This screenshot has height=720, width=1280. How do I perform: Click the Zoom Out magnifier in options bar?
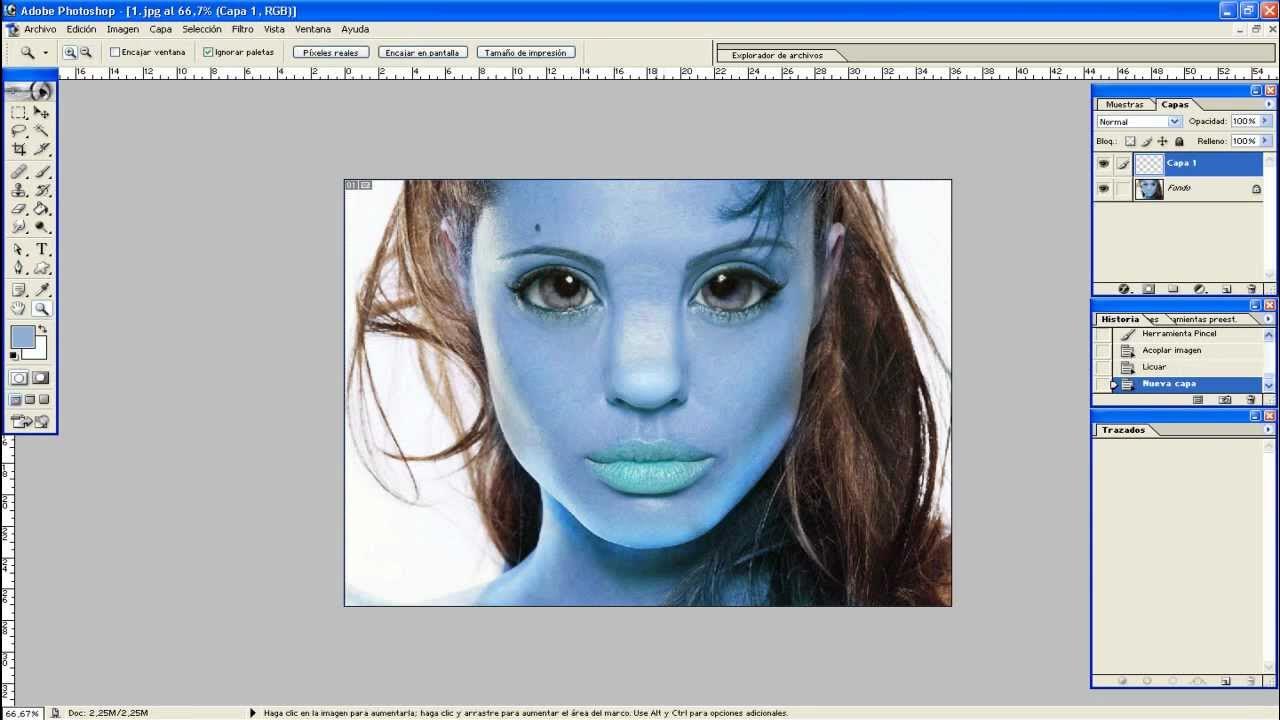86,52
